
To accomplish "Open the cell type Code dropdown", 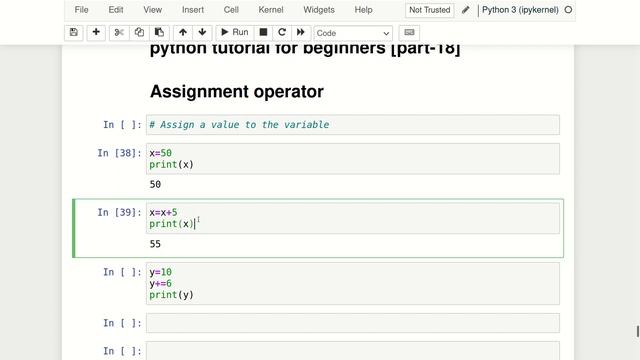I will 353,33.
